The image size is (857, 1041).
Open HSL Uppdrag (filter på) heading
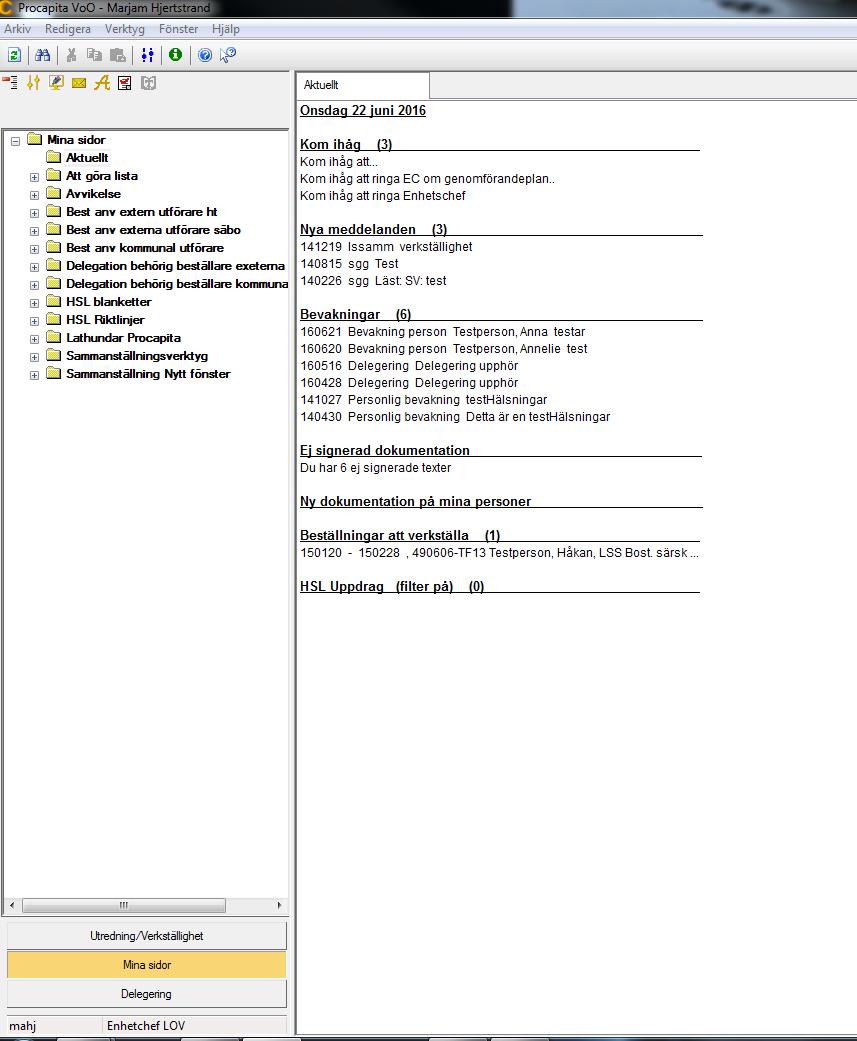tap(392, 586)
